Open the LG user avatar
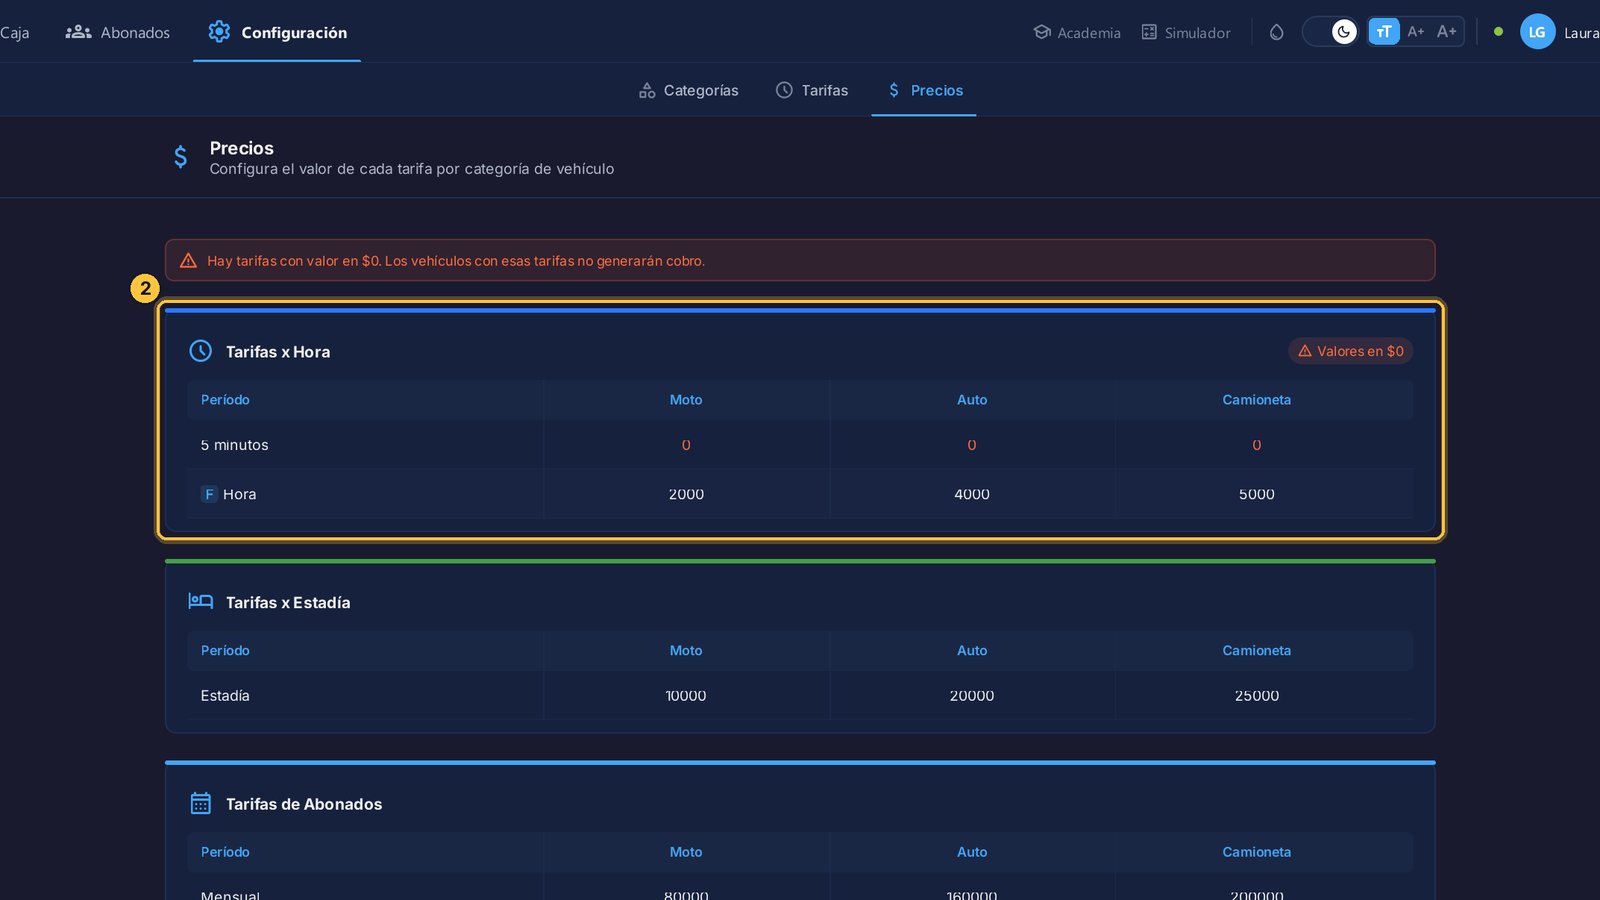The image size is (1600, 900). pyautogui.click(x=1537, y=32)
